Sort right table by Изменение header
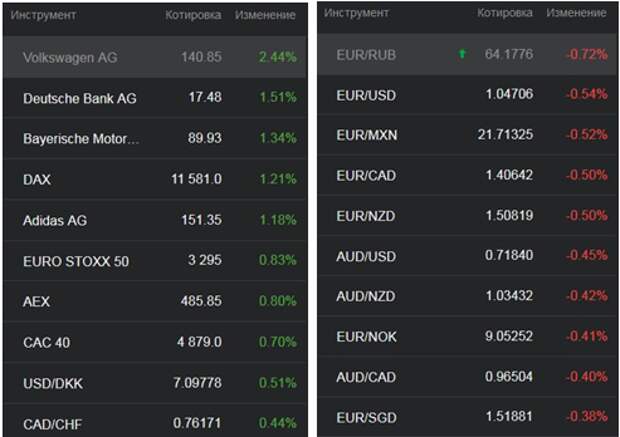 pos(576,13)
